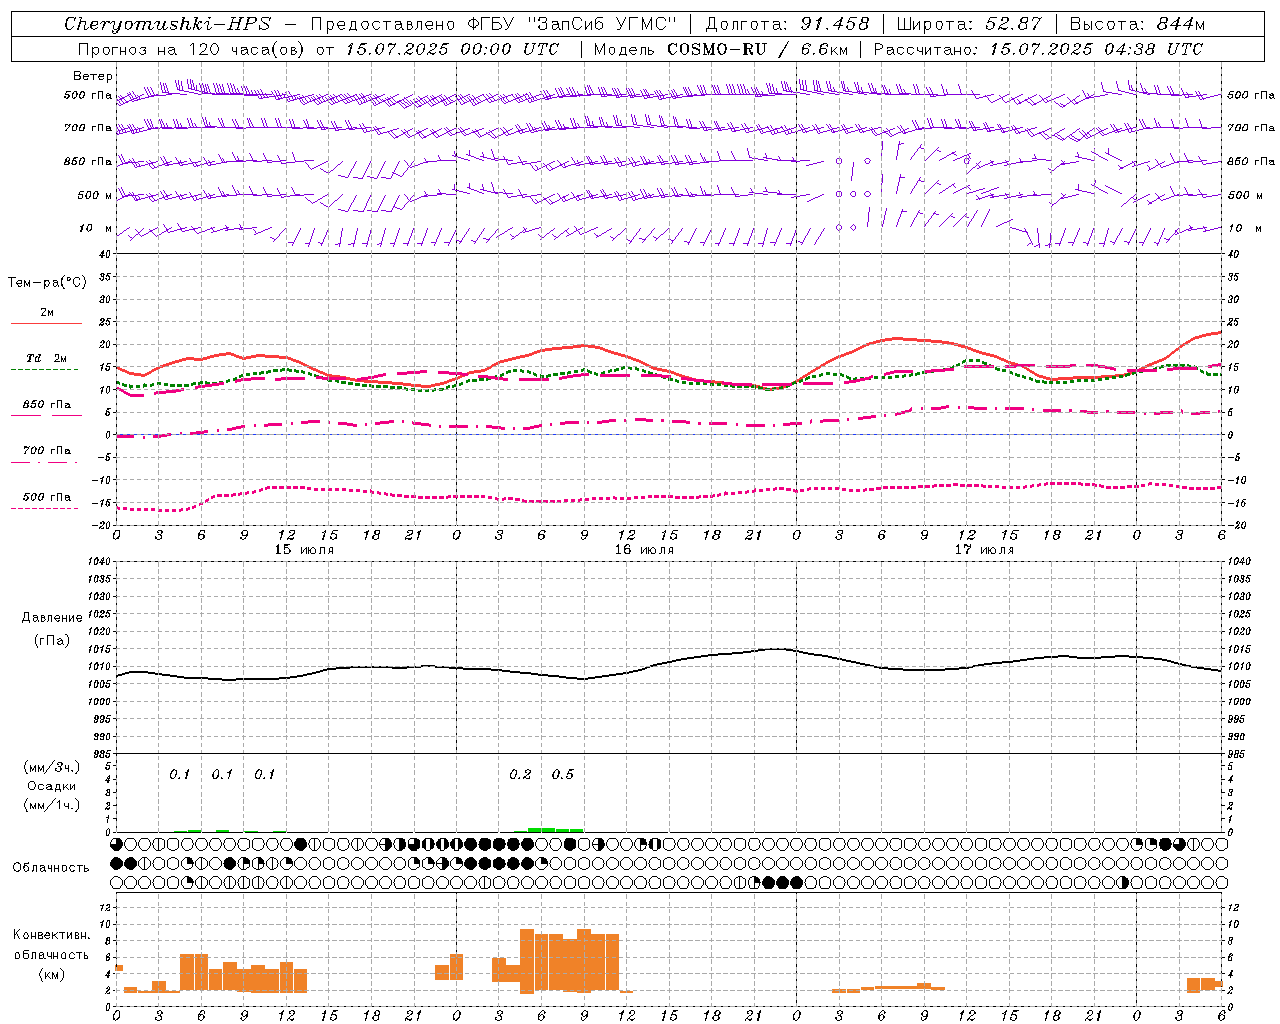Image resolution: width=1280 pixels, height=1024 pixels.
Task: Click the left 700 гПа wind level label
Action: coord(88,128)
